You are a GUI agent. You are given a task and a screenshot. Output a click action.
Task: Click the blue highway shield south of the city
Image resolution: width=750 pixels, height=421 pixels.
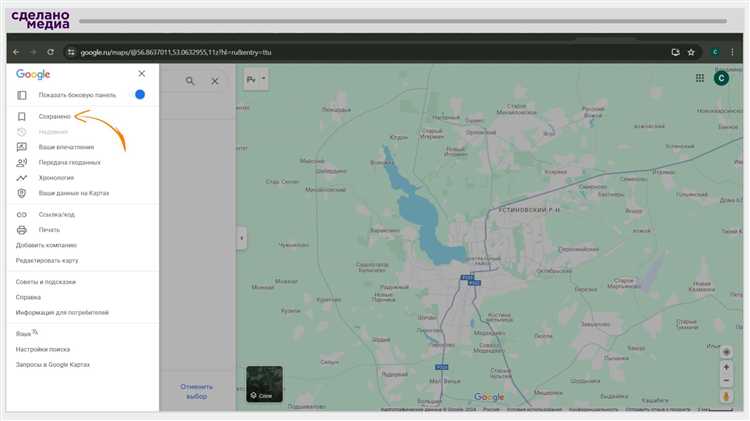441,367
